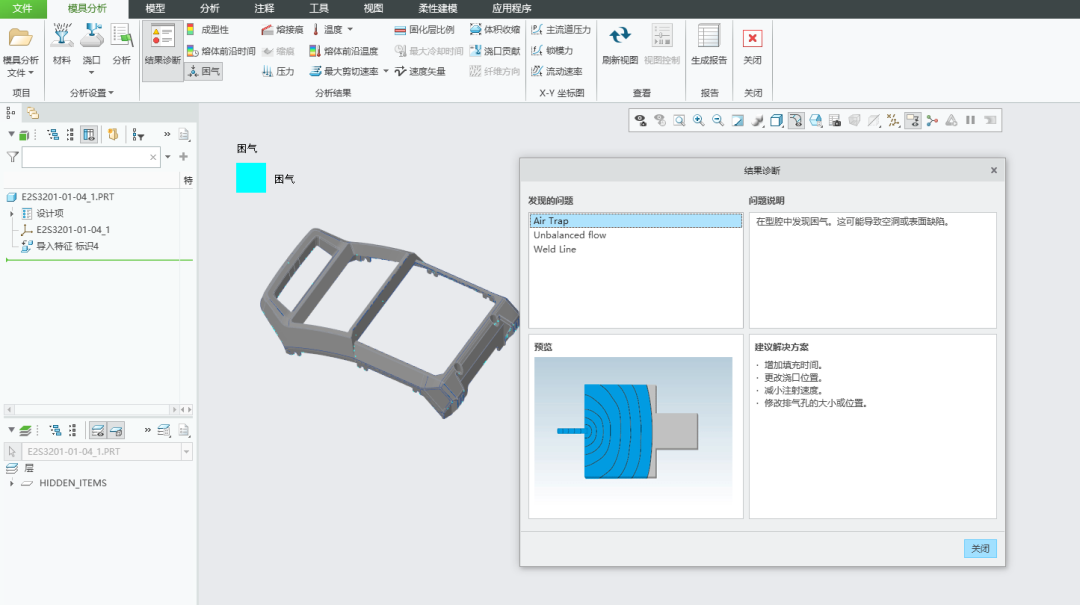Show the 压力 (pressure) result
This screenshot has width=1080, height=605.
click(x=278, y=71)
